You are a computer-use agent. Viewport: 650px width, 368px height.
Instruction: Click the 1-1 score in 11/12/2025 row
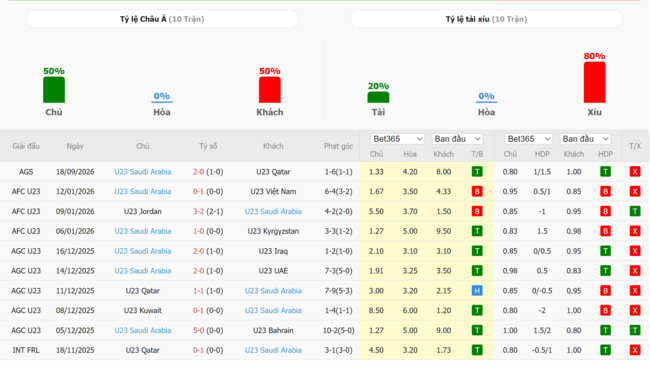pyautogui.click(x=199, y=291)
